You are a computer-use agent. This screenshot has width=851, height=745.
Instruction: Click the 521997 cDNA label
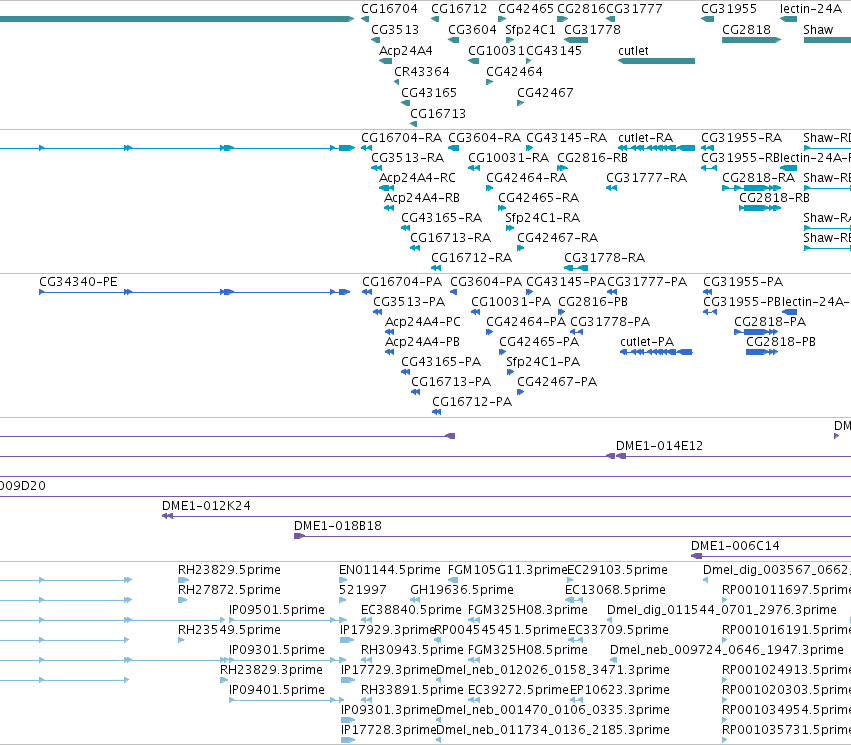pyautogui.click(x=363, y=590)
